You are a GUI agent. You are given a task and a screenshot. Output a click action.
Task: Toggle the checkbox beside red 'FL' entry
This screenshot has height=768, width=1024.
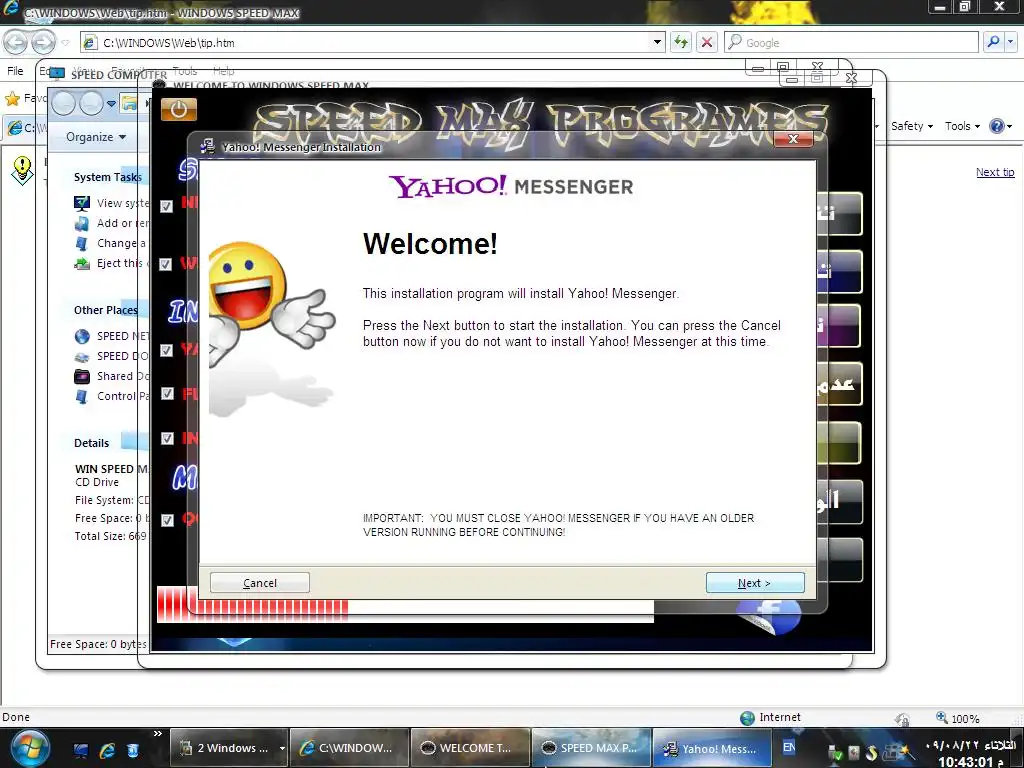coord(167,393)
